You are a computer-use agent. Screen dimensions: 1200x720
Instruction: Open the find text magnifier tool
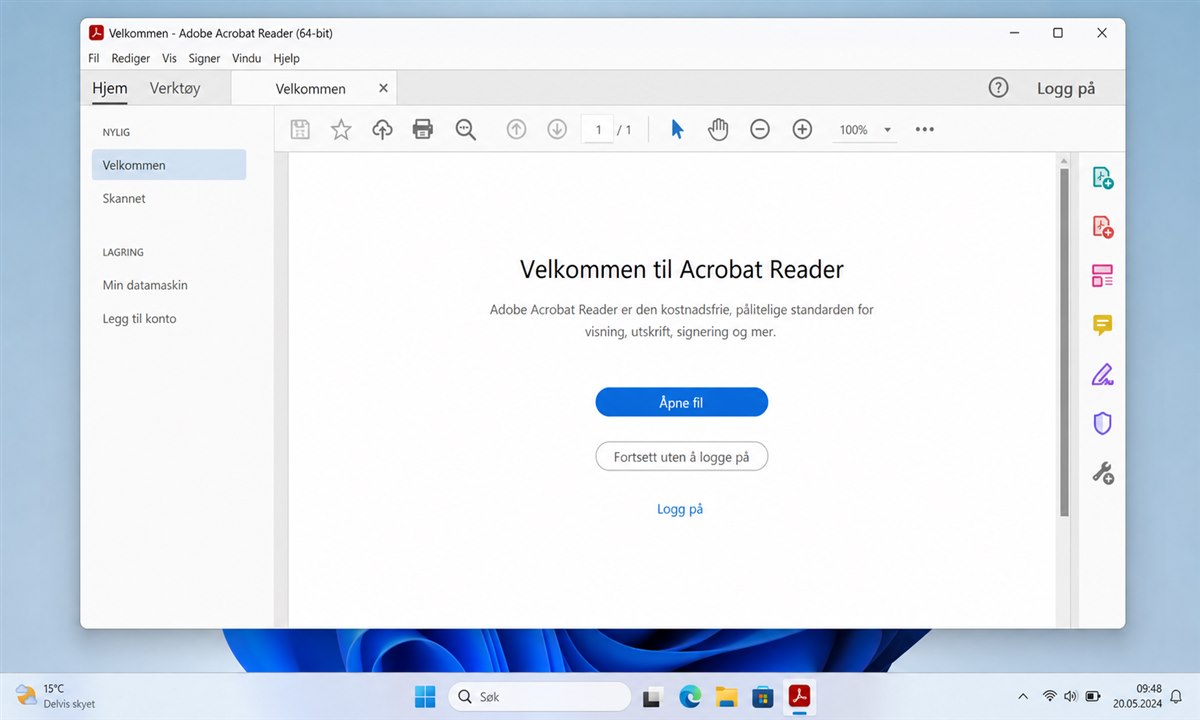coord(465,129)
